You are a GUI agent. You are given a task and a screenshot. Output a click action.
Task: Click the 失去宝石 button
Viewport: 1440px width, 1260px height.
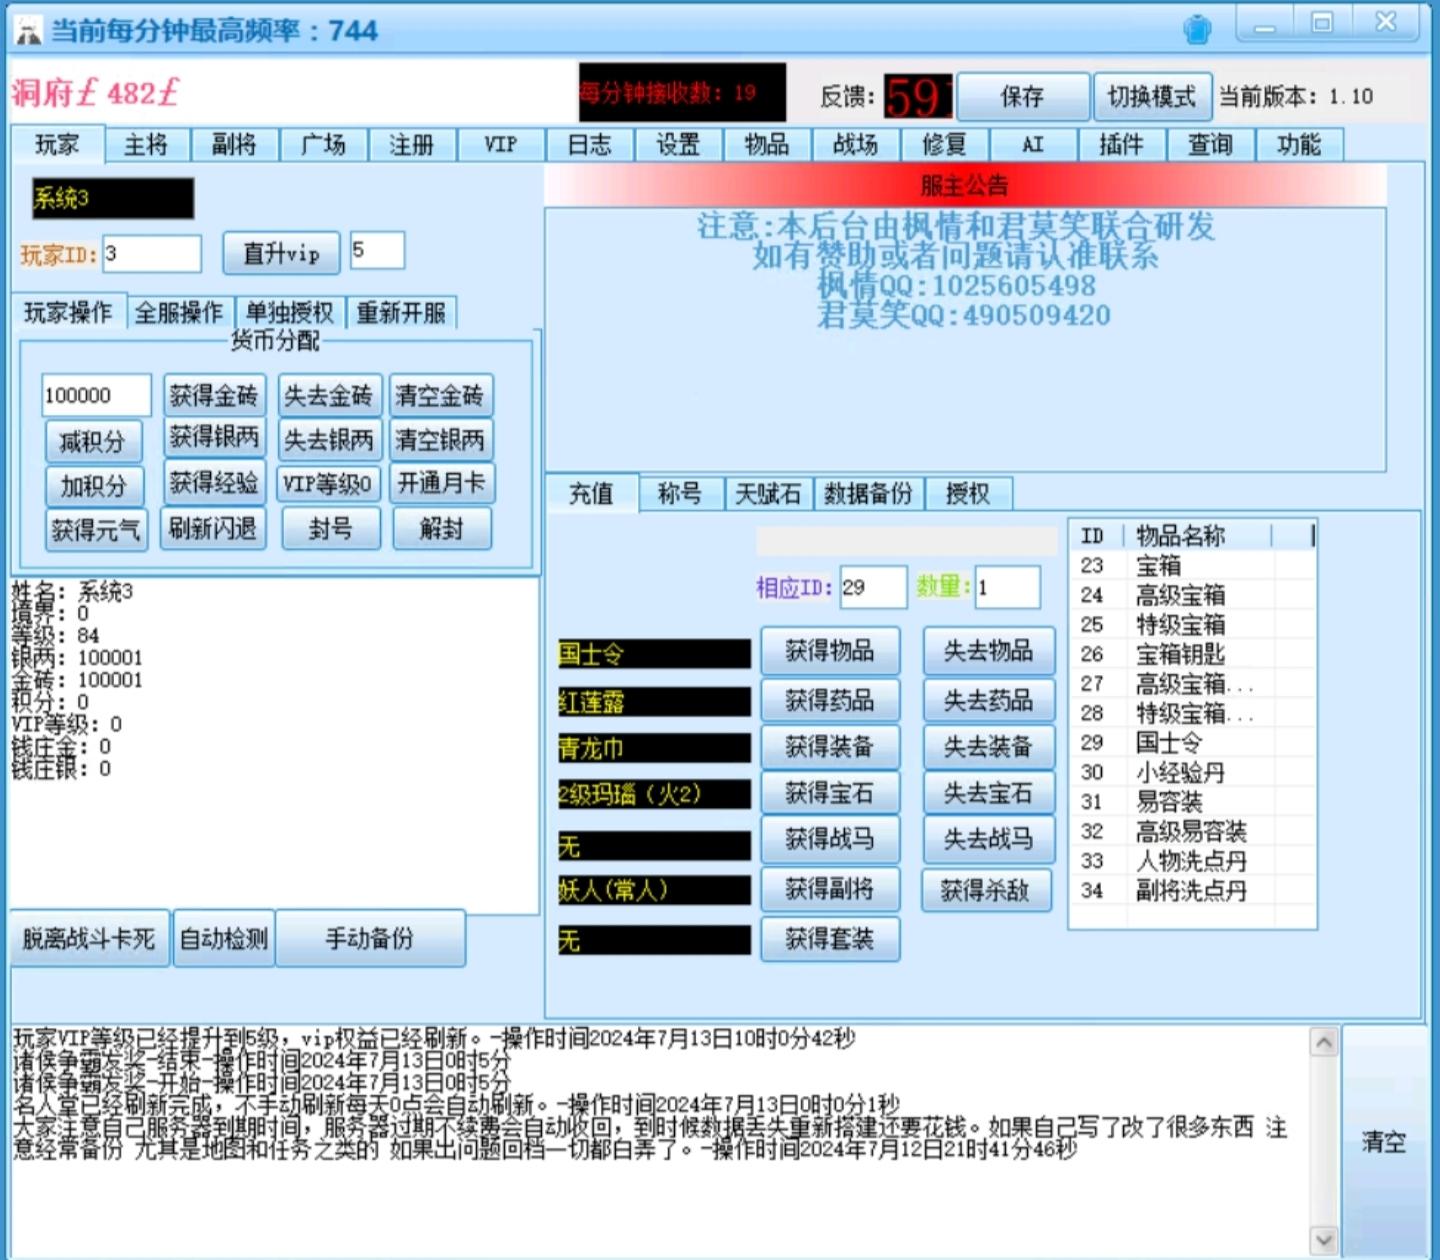[x=989, y=794]
